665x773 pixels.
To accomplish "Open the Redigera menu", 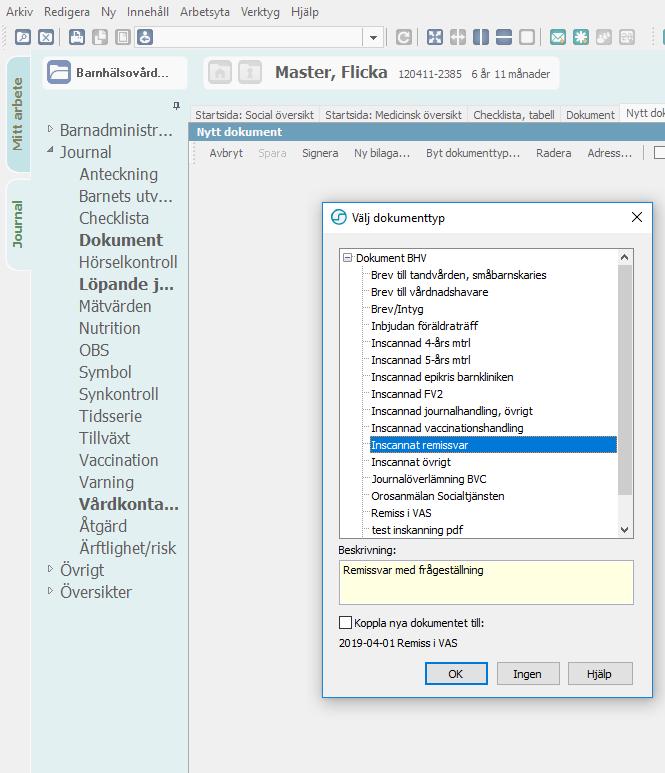I will point(67,12).
